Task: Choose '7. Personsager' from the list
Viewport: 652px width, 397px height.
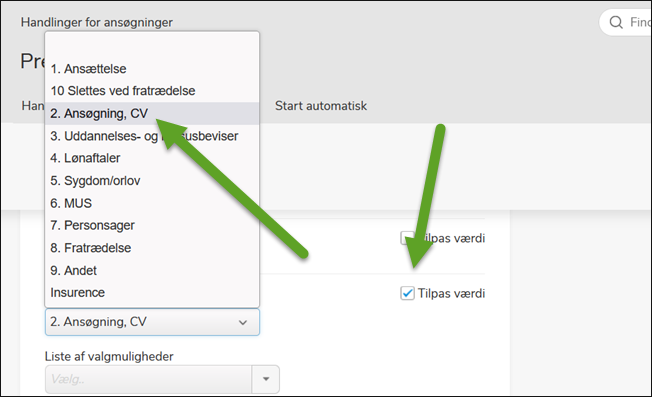Action: click(x=152, y=225)
